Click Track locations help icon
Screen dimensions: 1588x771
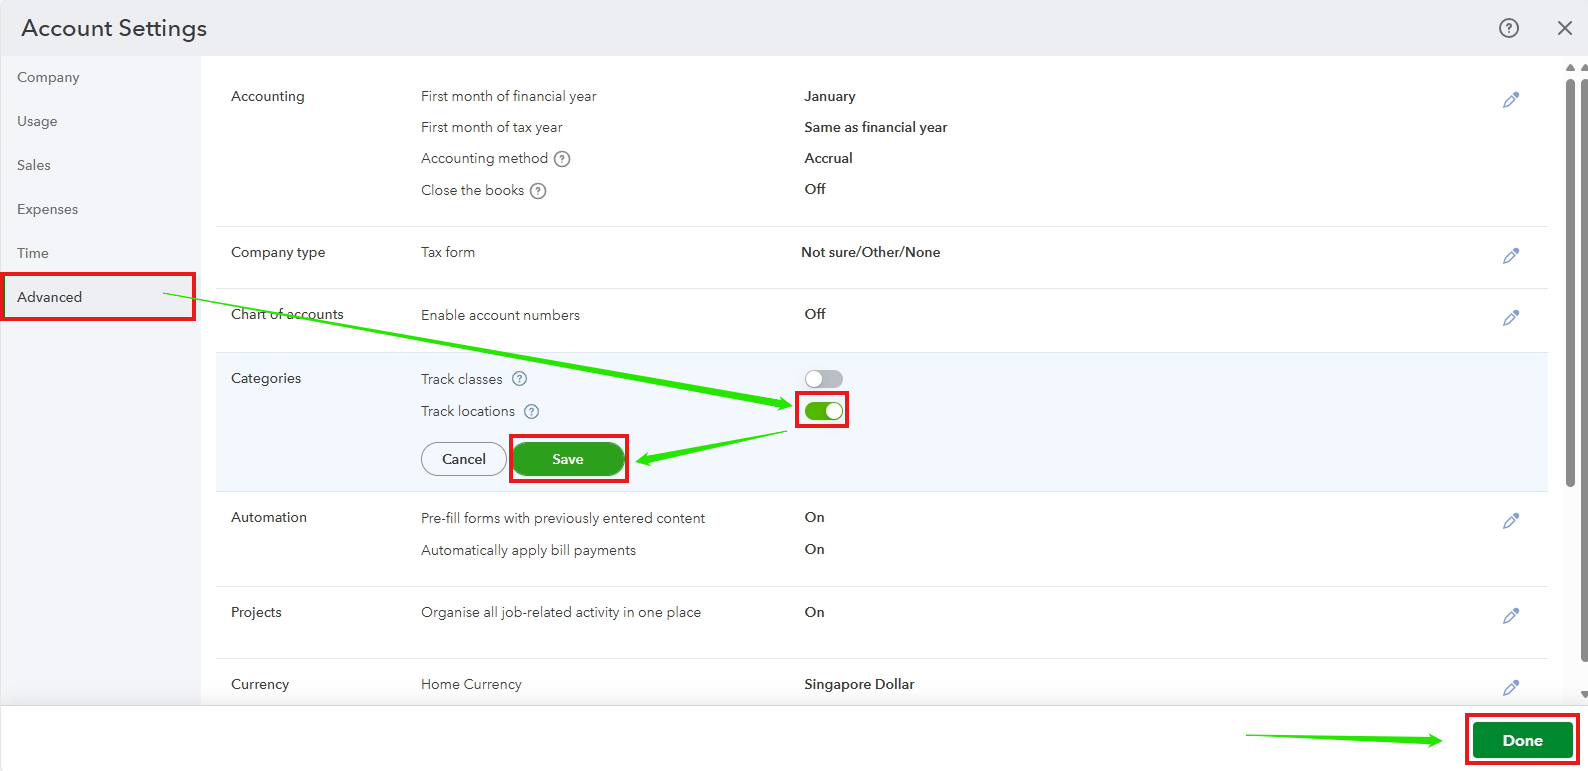point(532,411)
